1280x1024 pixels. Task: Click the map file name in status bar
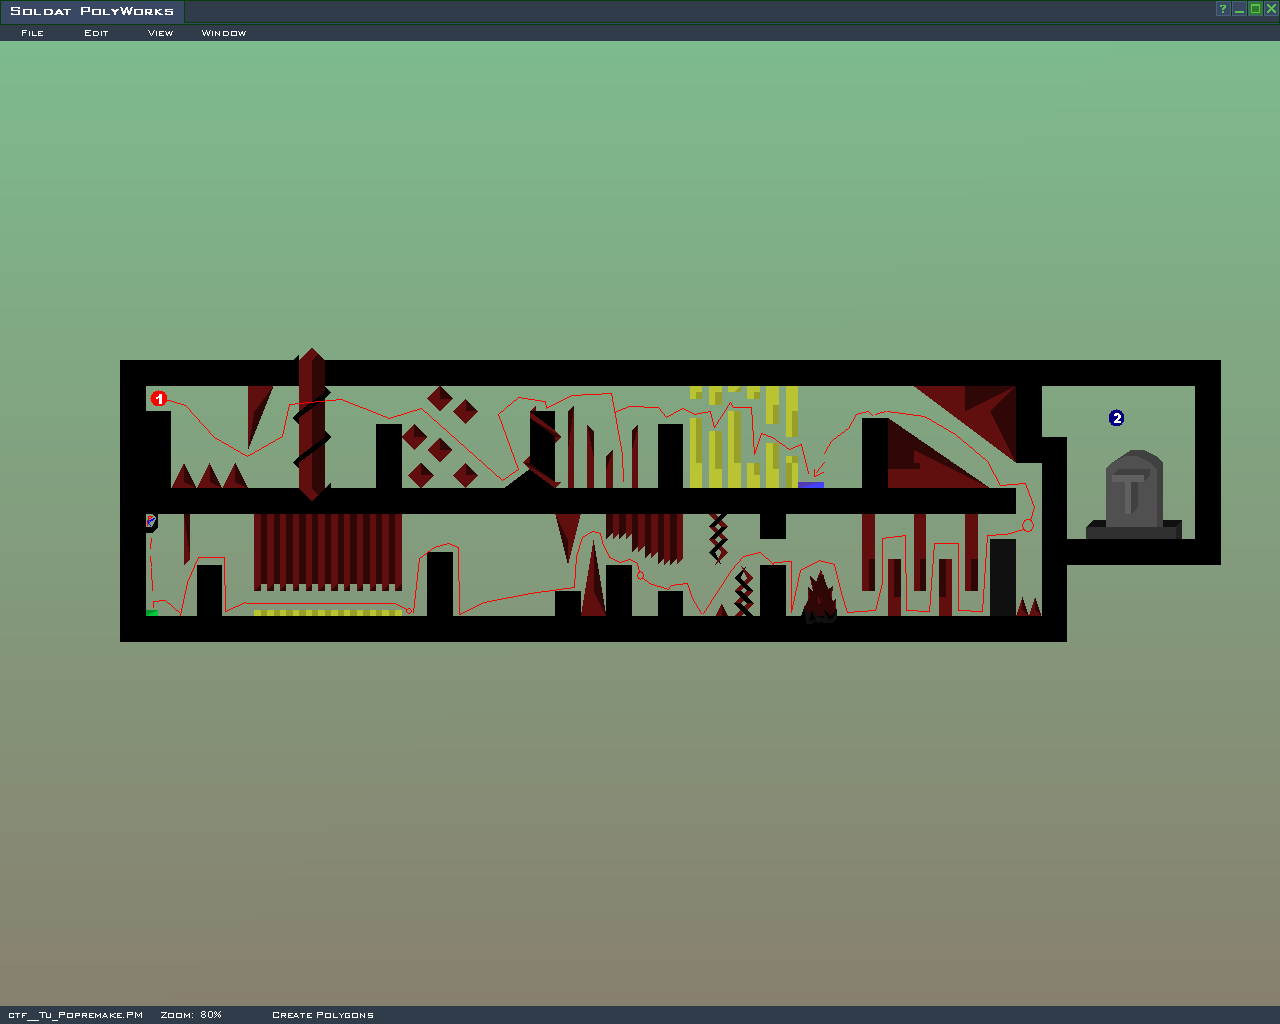[75, 1015]
